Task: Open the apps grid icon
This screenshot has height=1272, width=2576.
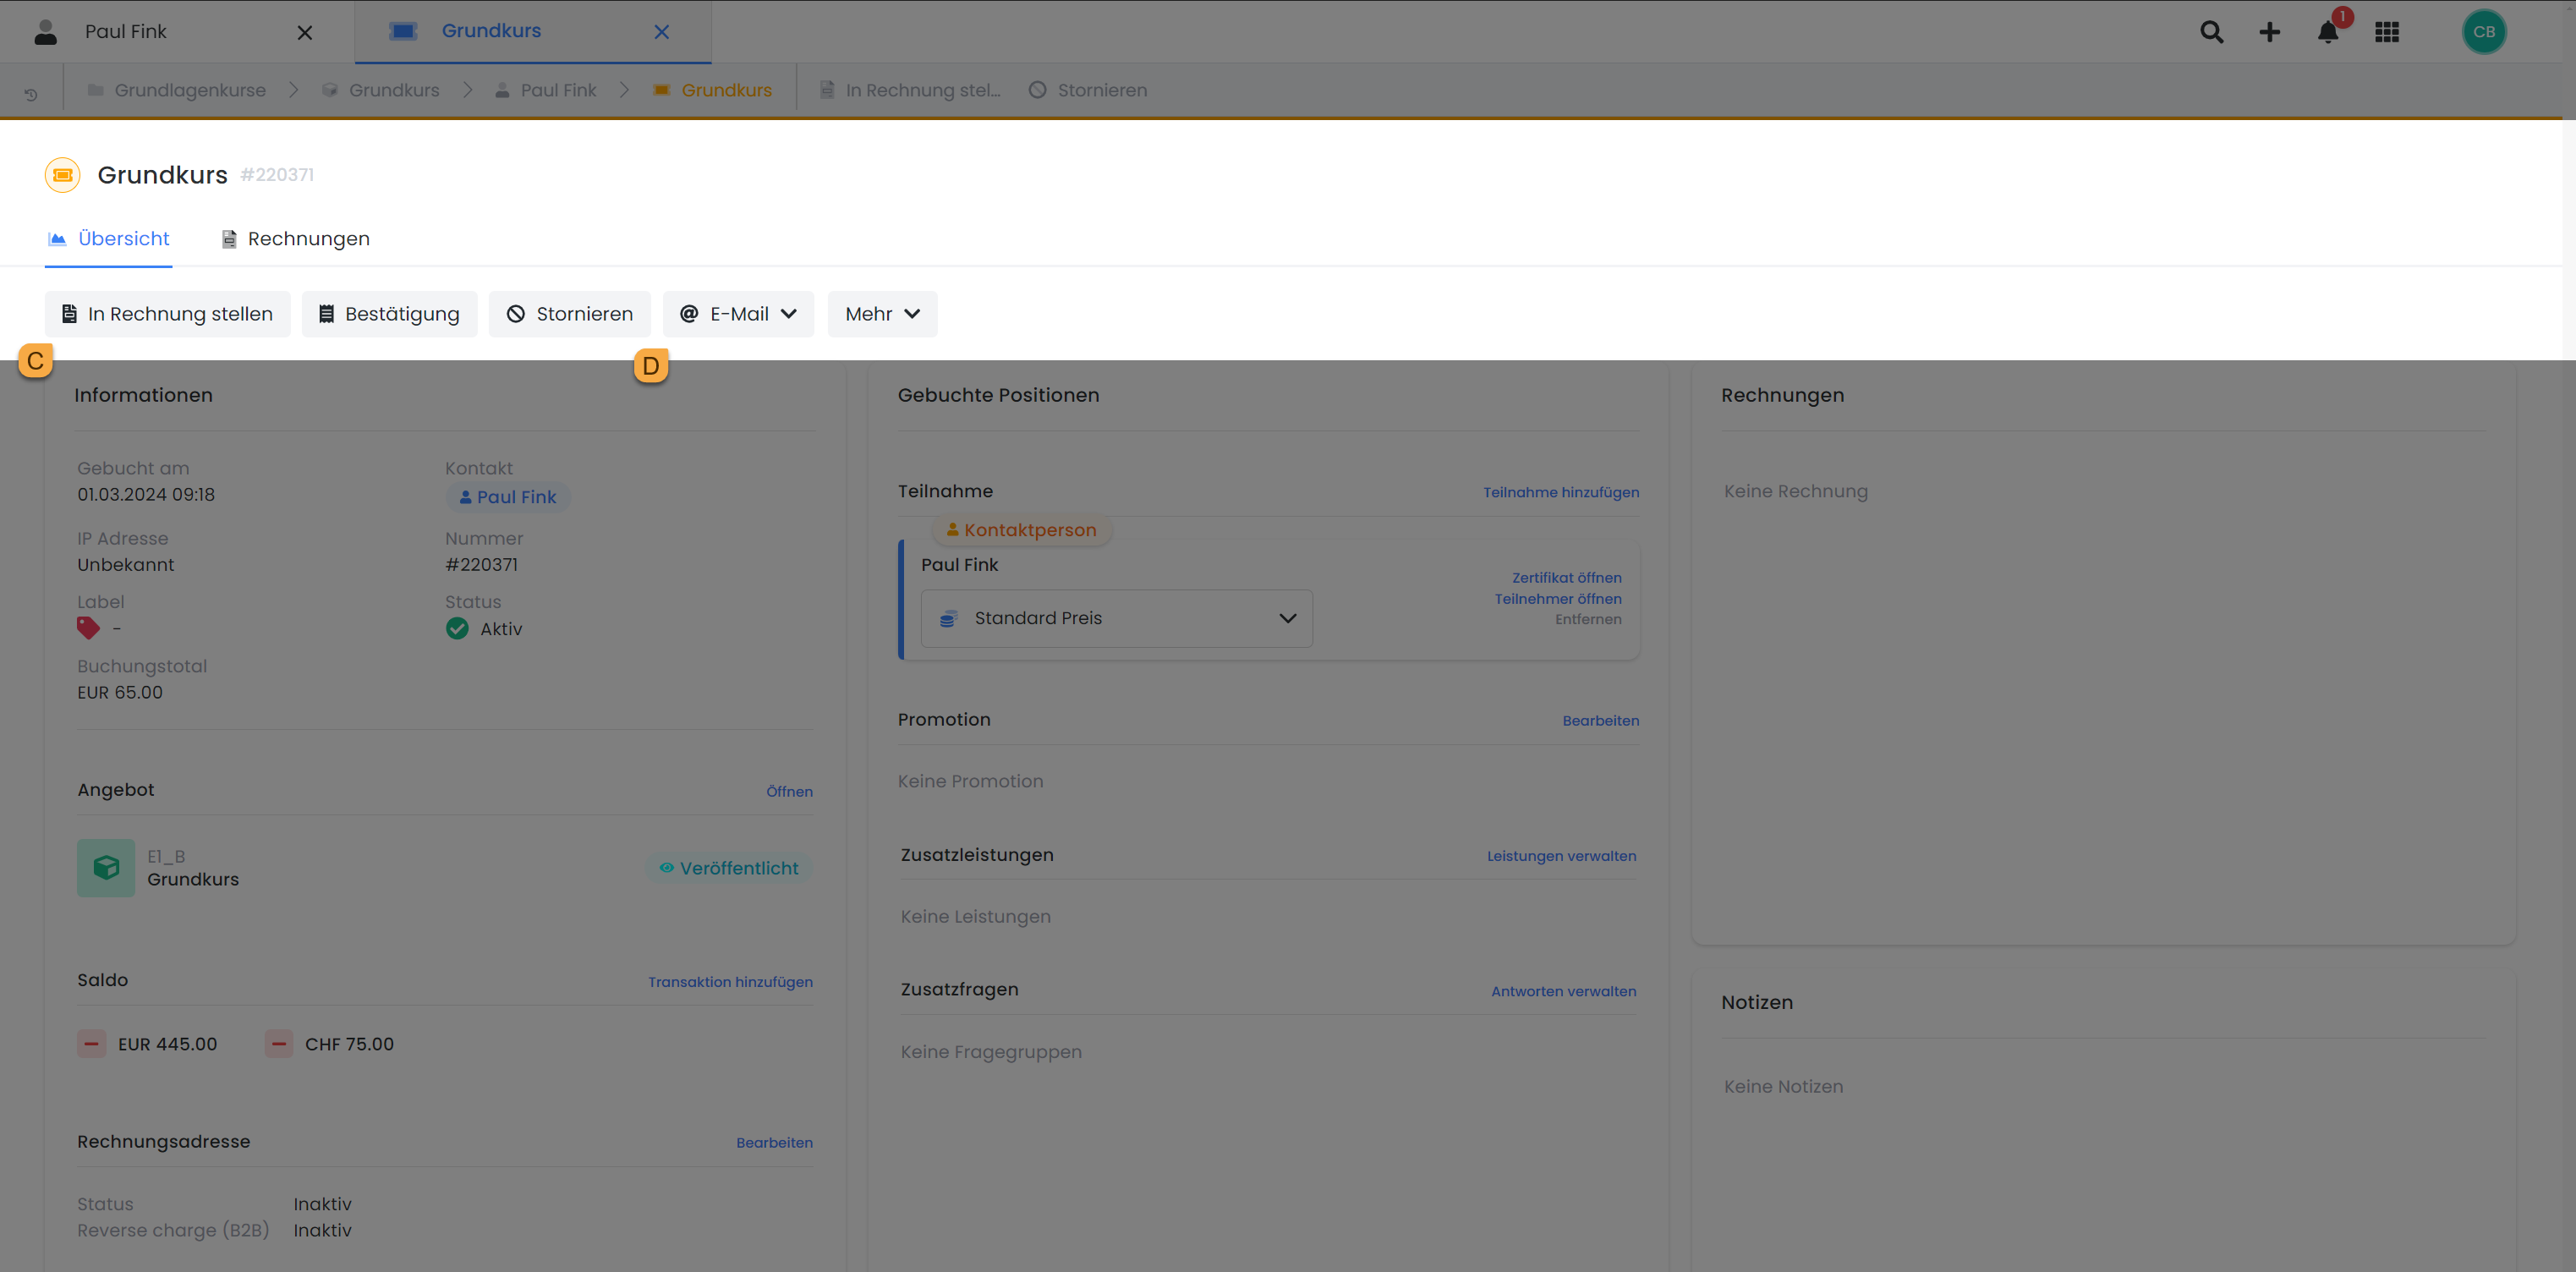Action: pyautogui.click(x=2386, y=32)
